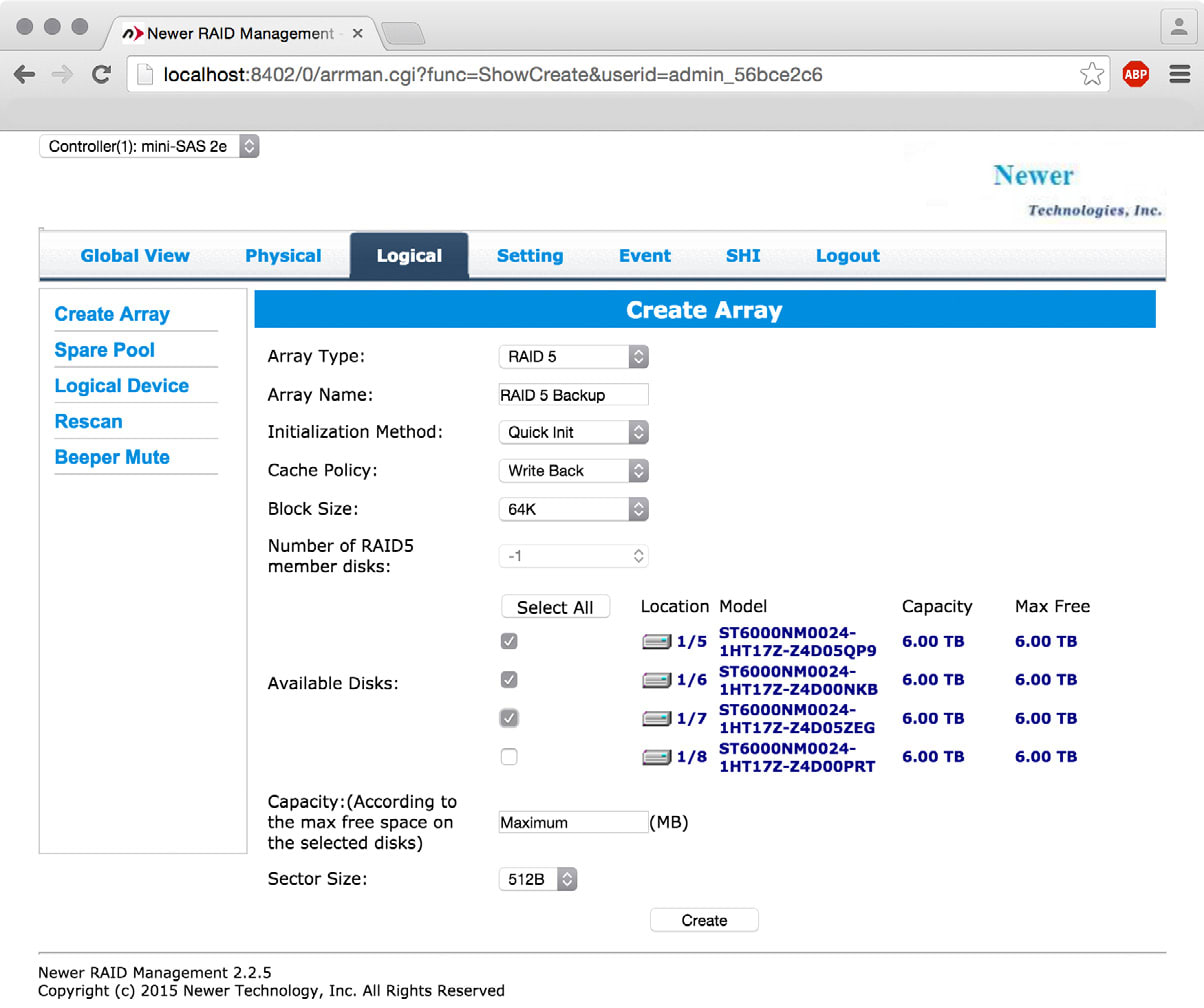Viewport: 1204px width, 1008px height.
Task: Open the Array Type dropdown showing RAID 5
Action: (573, 356)
